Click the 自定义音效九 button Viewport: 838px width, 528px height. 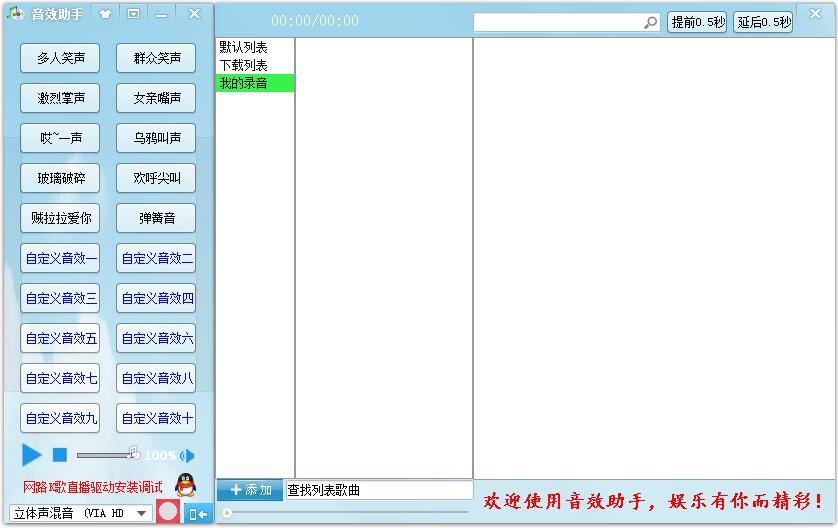click(60, 418)
